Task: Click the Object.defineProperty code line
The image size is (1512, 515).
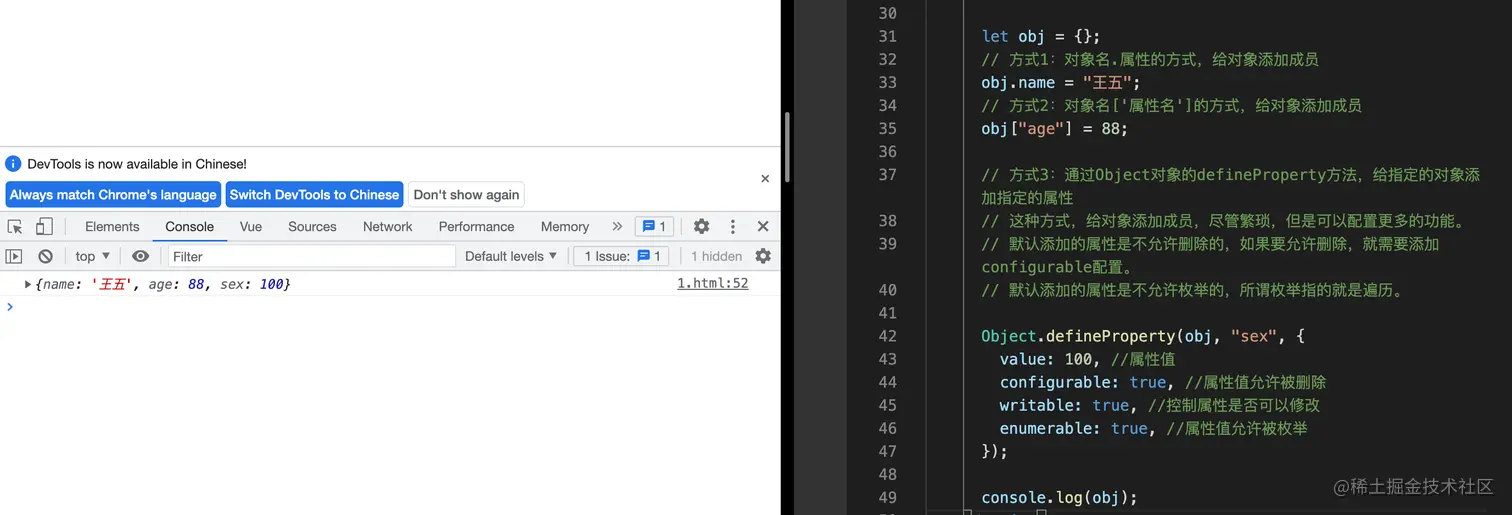Action: [1143, 336]
